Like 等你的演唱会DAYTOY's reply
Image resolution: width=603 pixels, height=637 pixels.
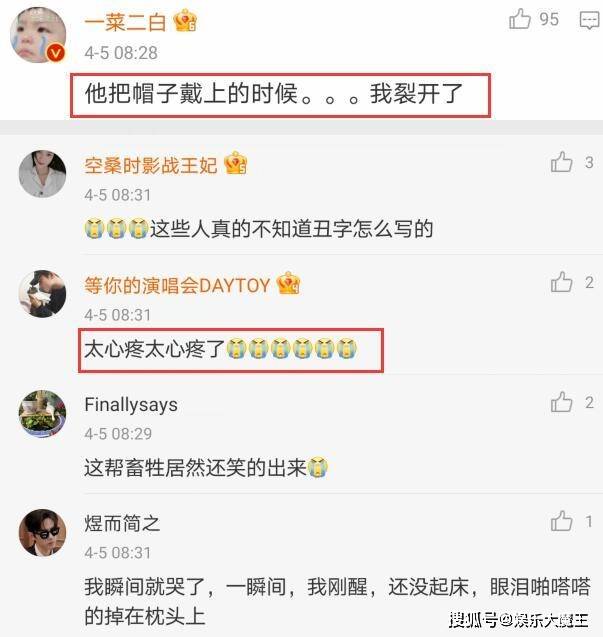click(x=562, y=282)
